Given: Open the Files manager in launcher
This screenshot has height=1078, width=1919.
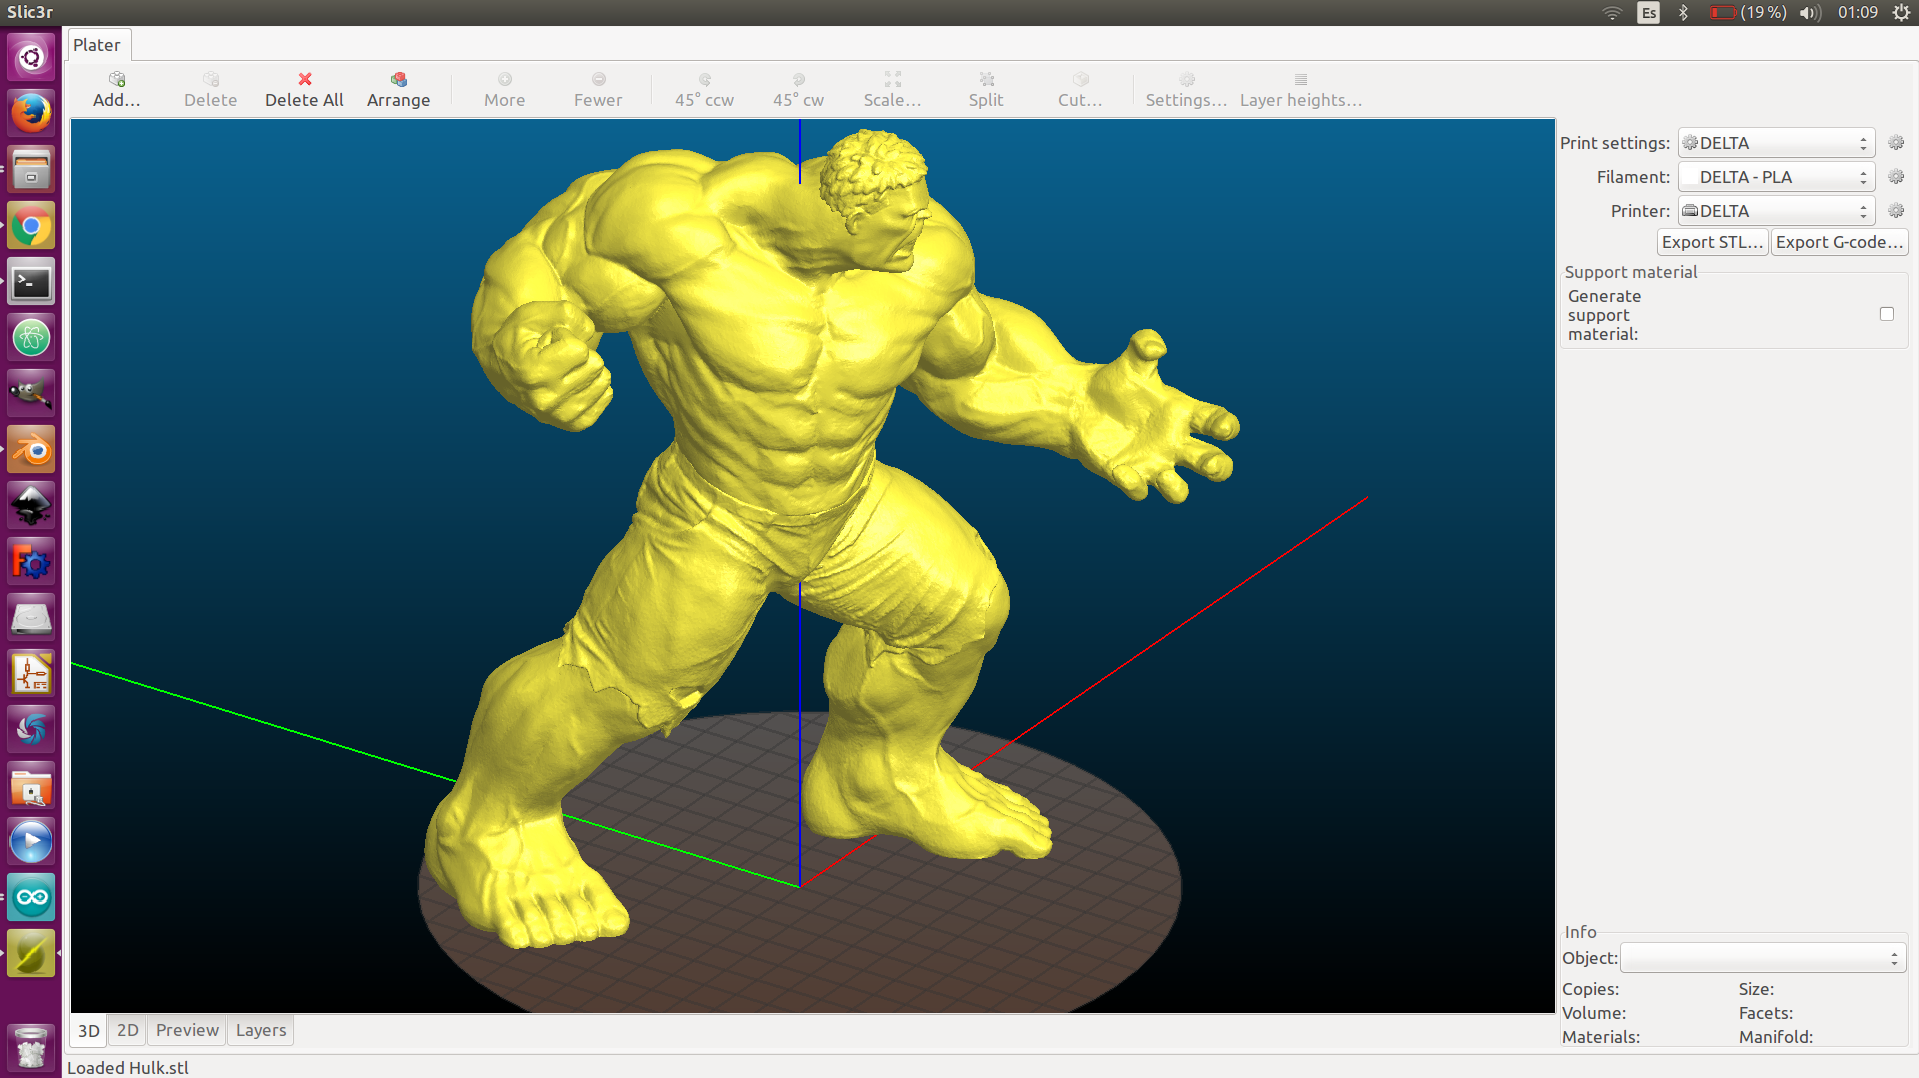Looking at the screenshot, I should pyautogui.click(x=31, y=169).
